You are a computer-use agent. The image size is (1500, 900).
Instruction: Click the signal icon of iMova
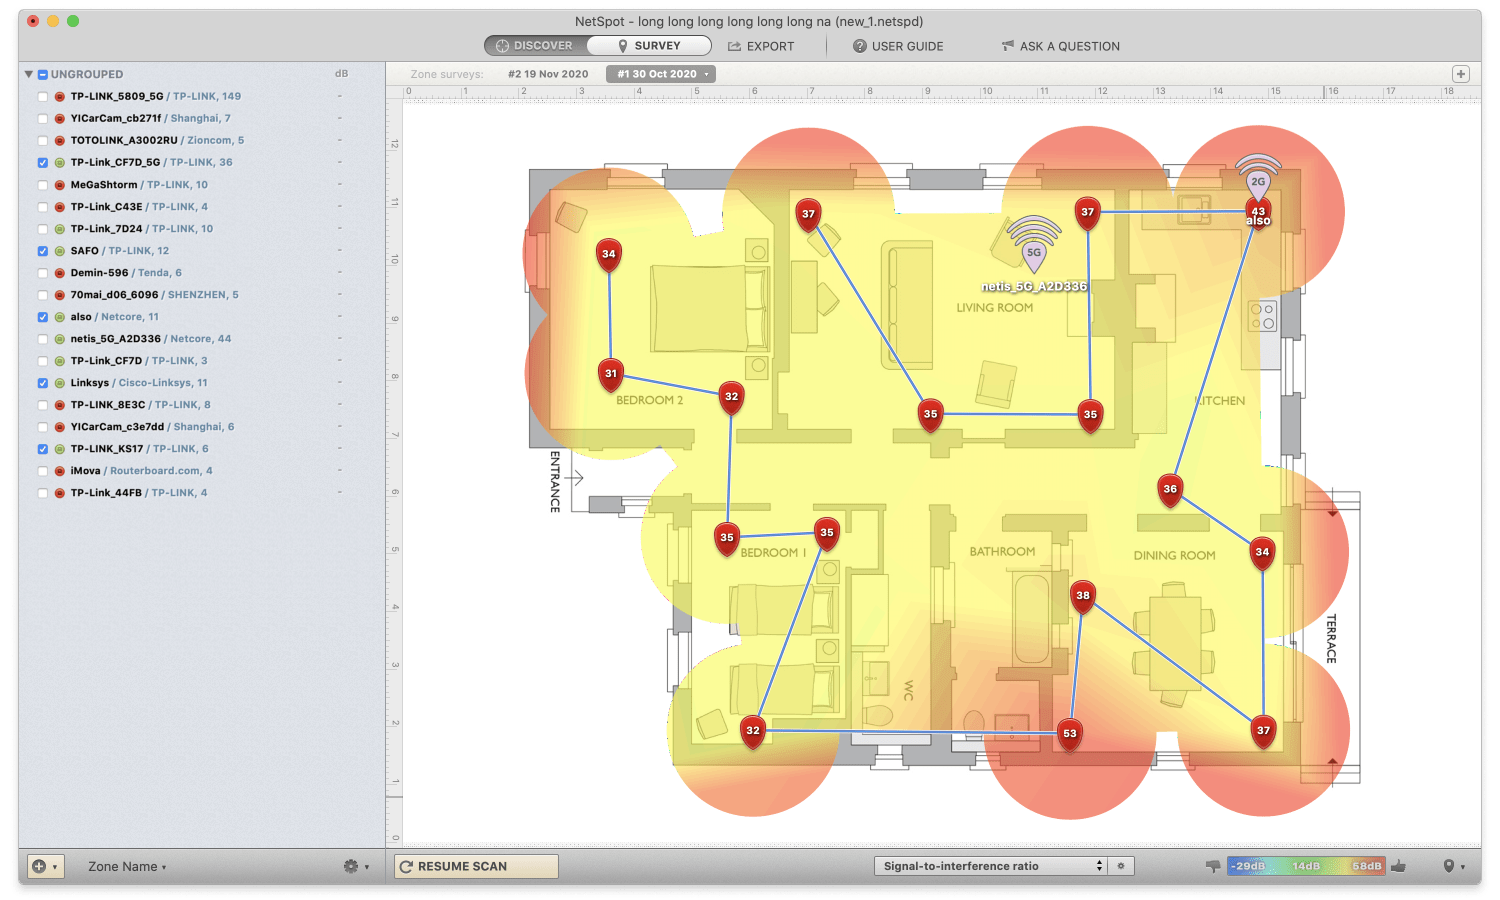tap(60, 471)
